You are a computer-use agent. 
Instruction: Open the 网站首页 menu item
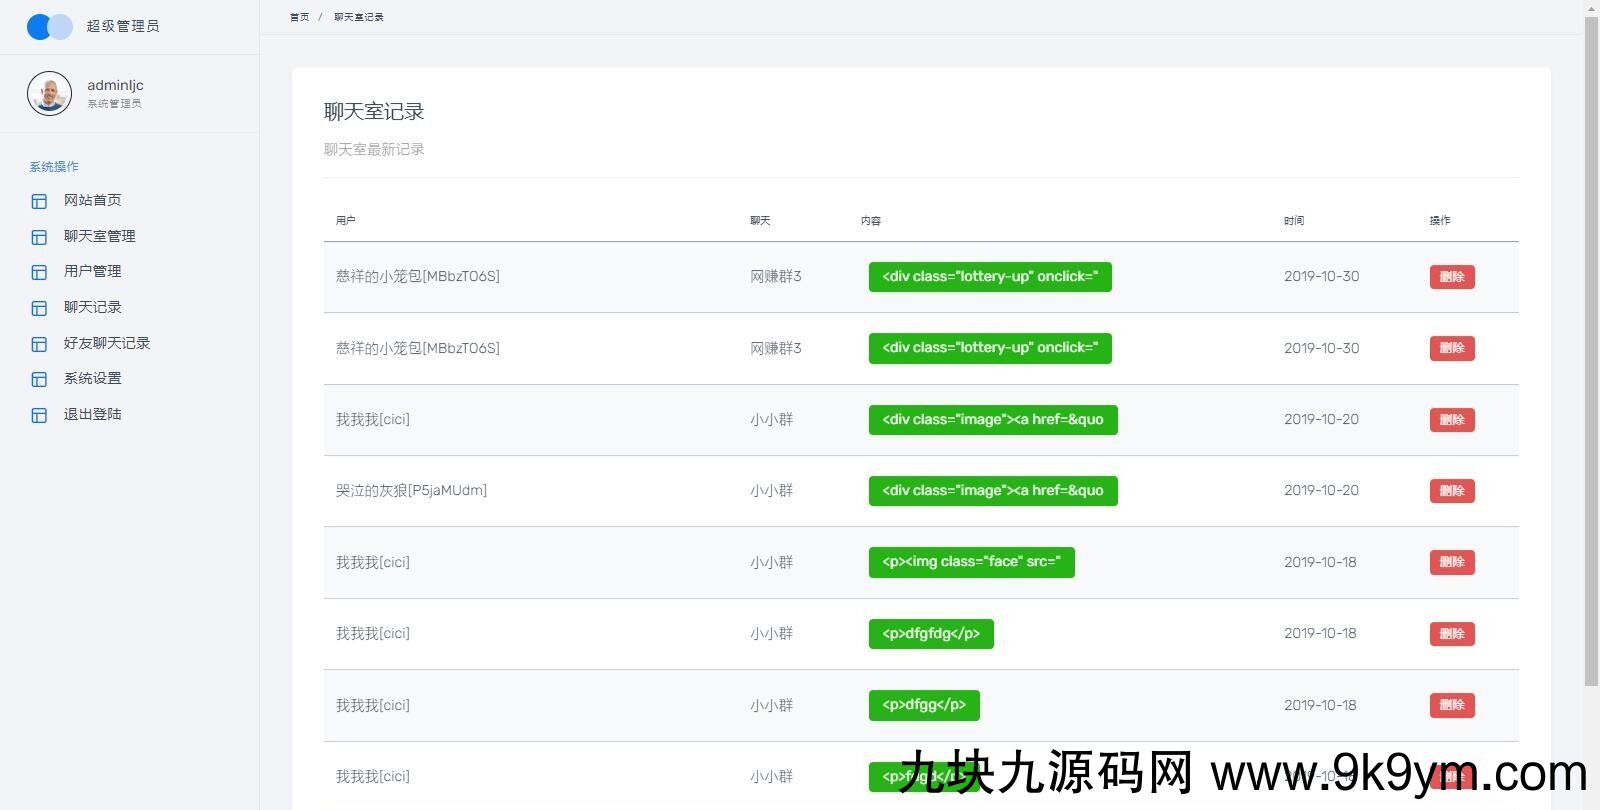tap(92, 200)
